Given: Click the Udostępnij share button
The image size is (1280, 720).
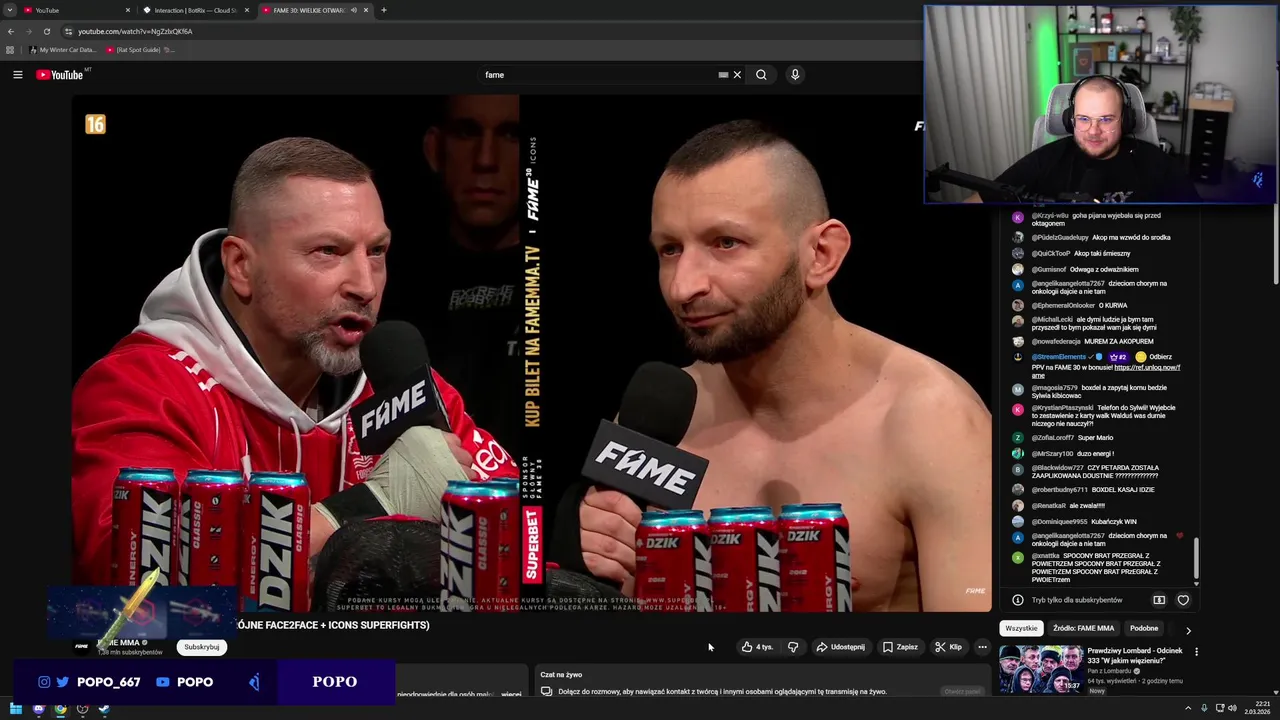Looking at the screenshot, I should [840, 647].
